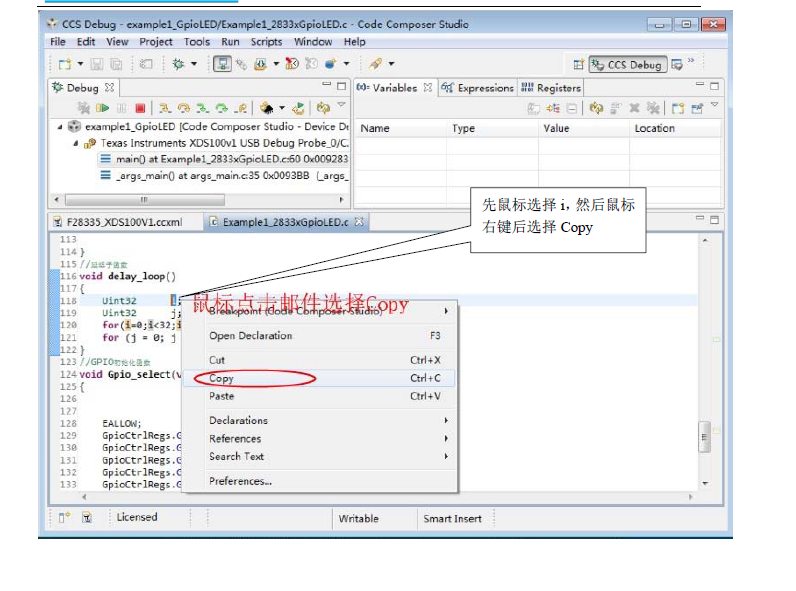The width and height of the screenshot is (796, 591).
Task: Click the New Variables View icon
Action: [678, 108]
